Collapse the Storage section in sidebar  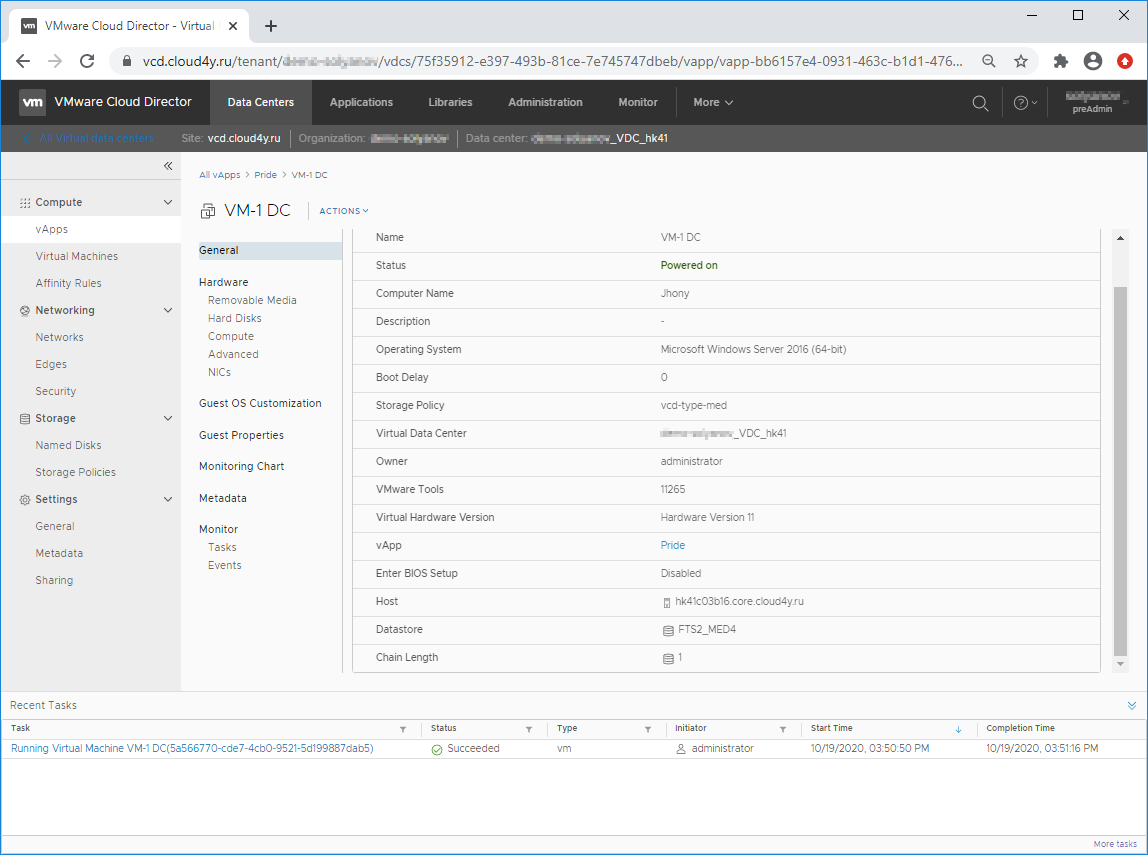[168, 419]
